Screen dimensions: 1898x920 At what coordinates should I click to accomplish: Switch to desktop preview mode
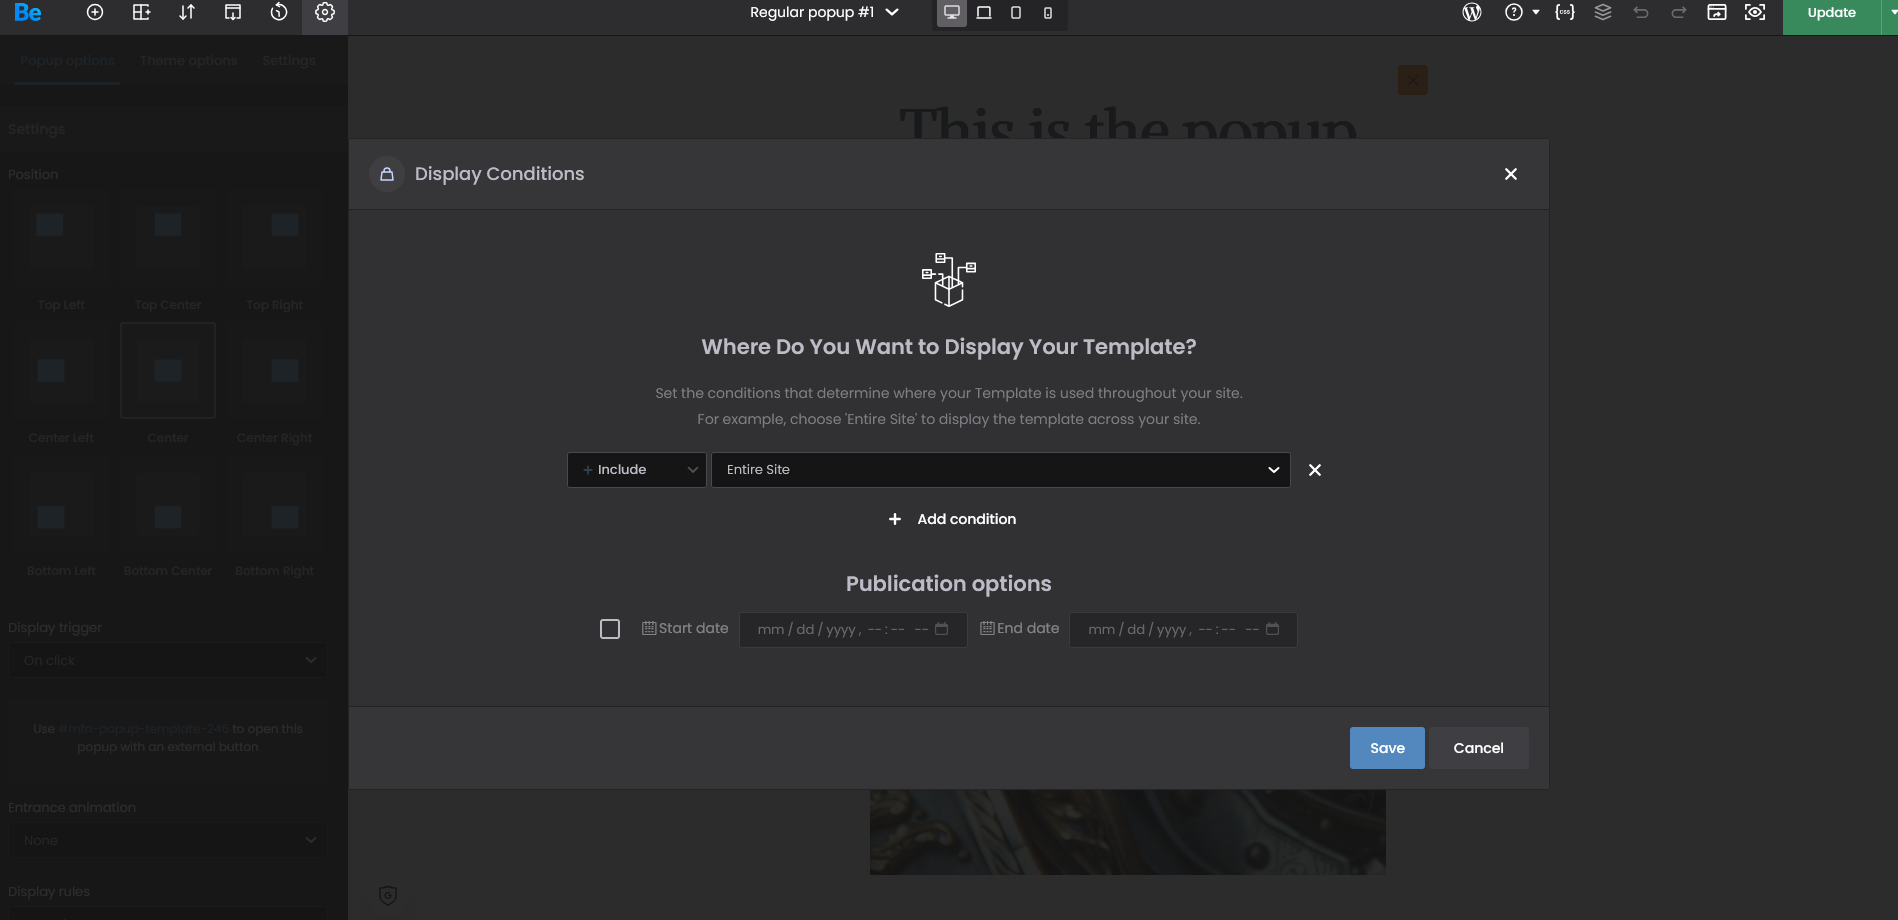point(952,13)
